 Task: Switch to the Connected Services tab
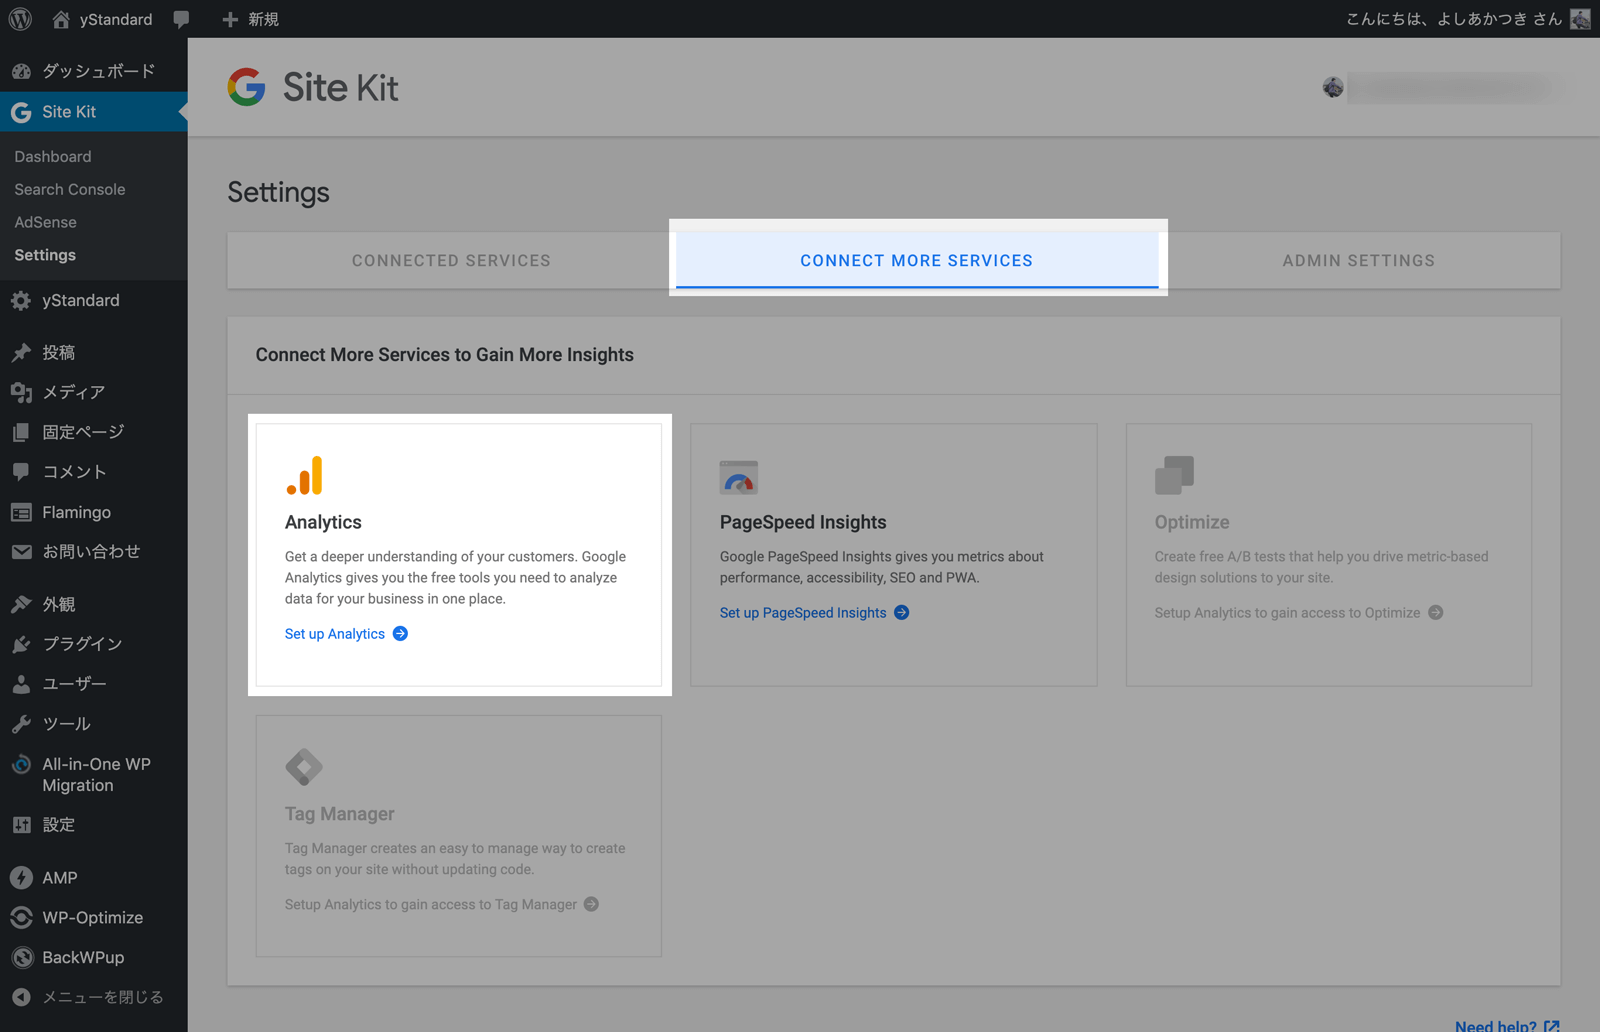[451, 261]
